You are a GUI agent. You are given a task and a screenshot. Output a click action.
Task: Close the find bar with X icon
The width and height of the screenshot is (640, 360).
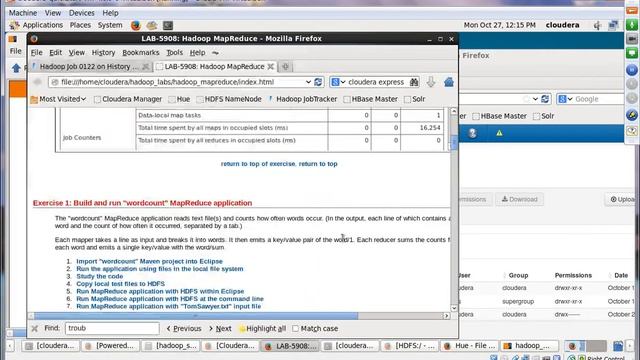tap(35, 328)
